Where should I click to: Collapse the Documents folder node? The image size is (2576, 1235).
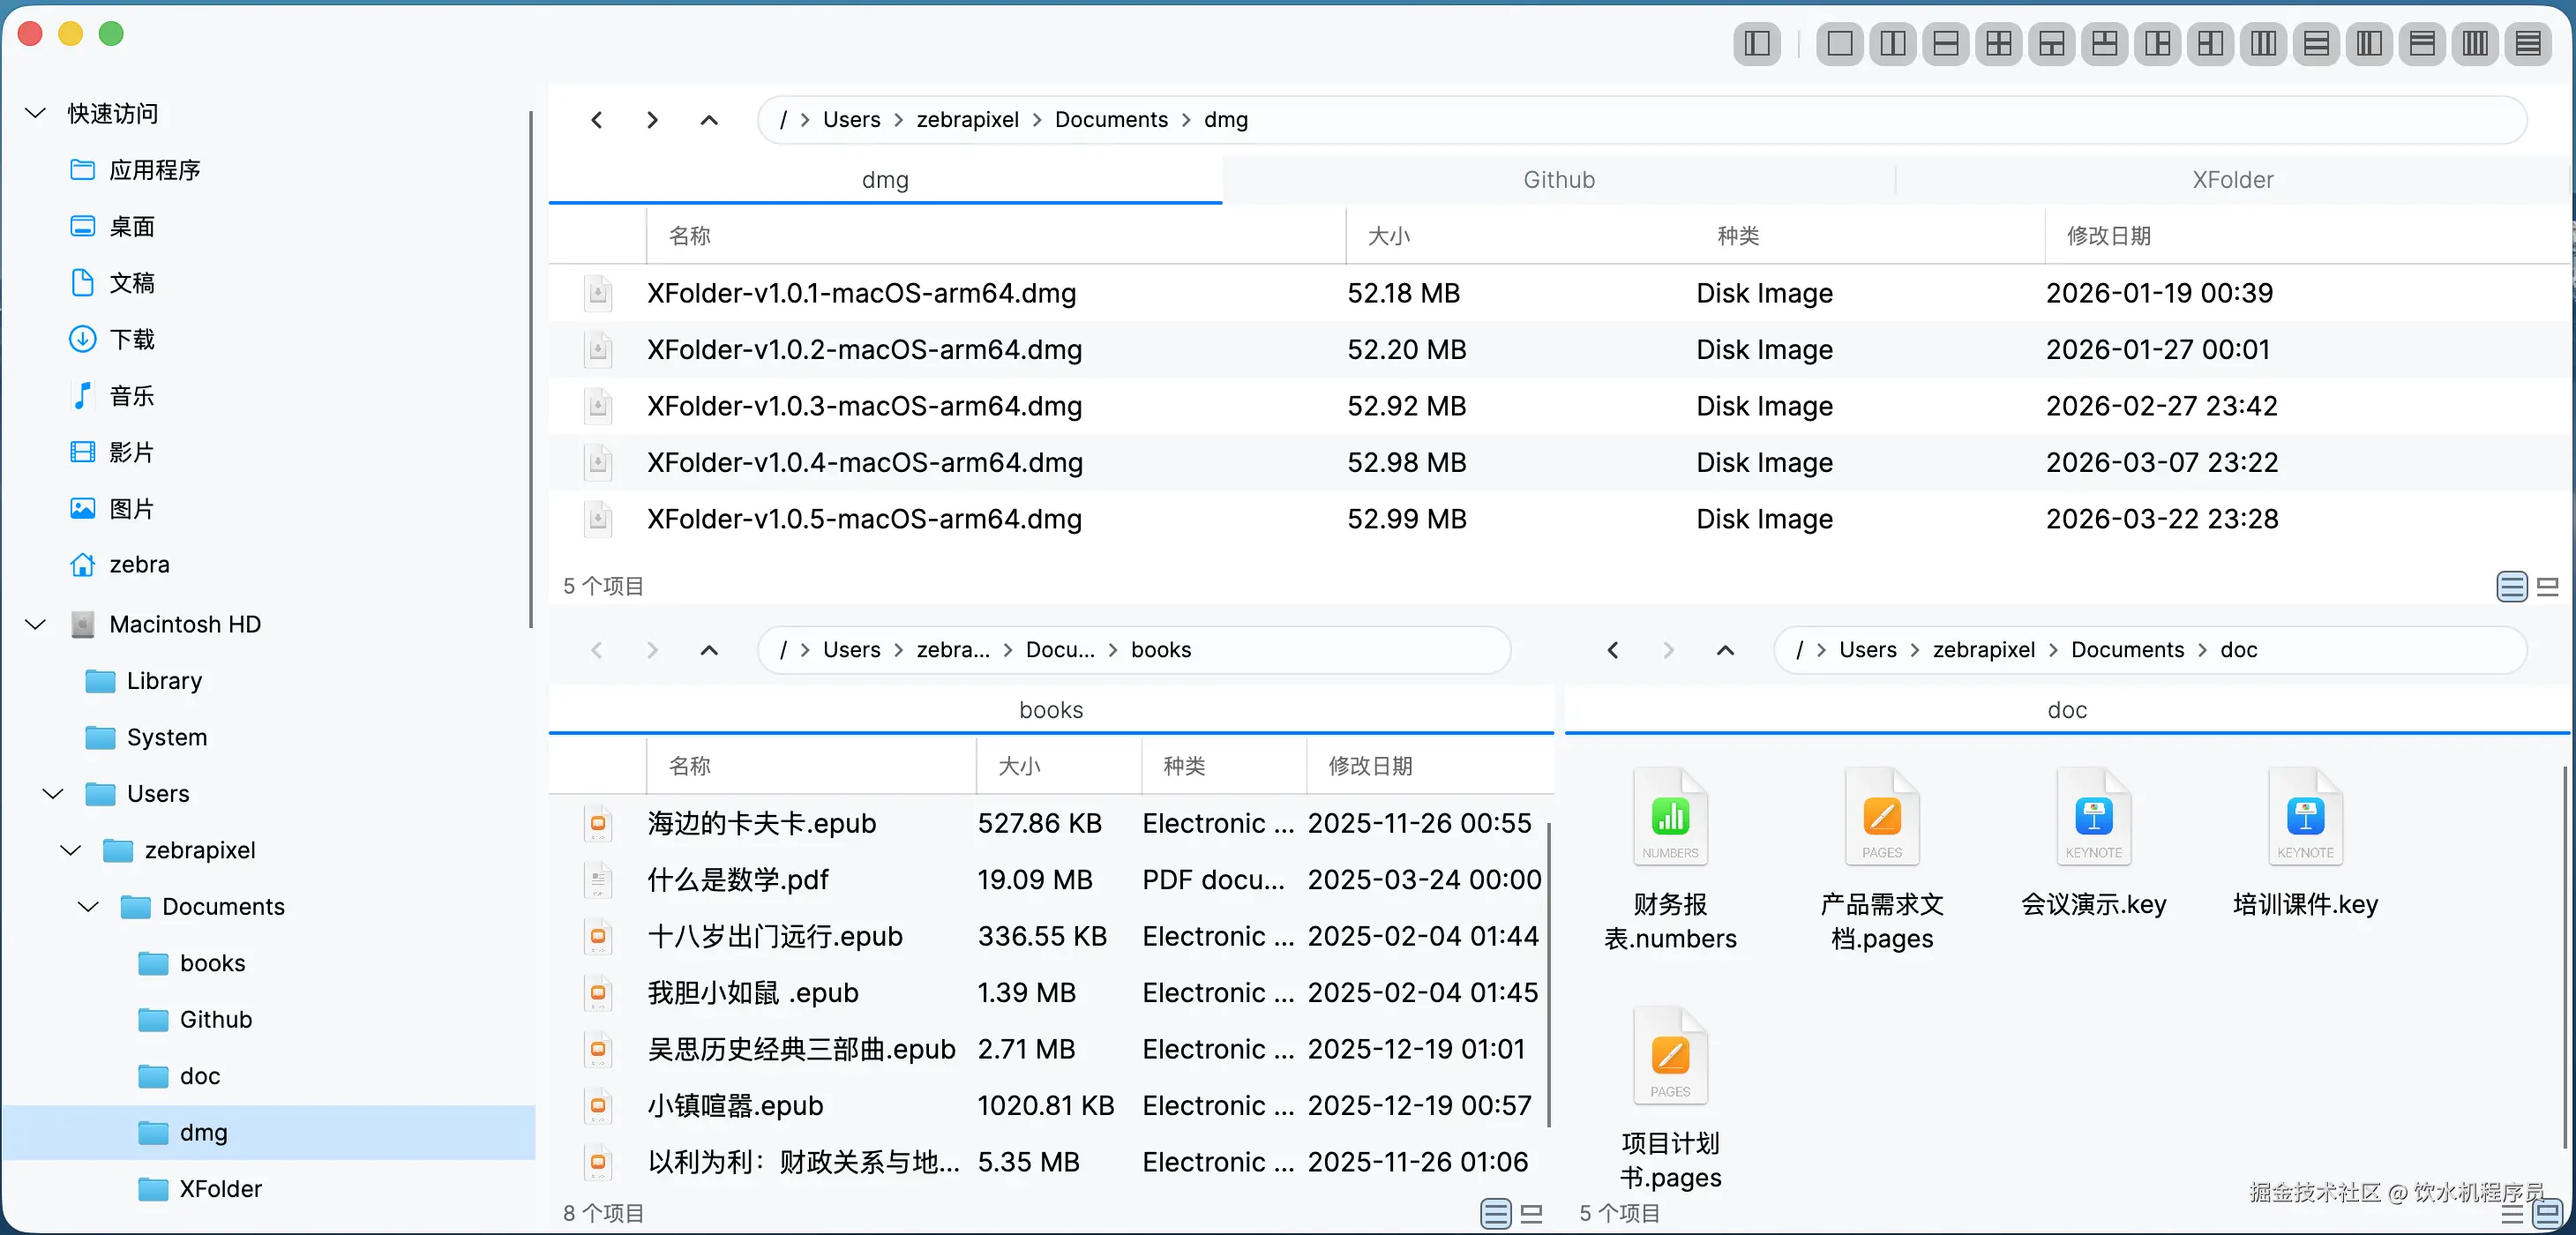pos(88,906)
